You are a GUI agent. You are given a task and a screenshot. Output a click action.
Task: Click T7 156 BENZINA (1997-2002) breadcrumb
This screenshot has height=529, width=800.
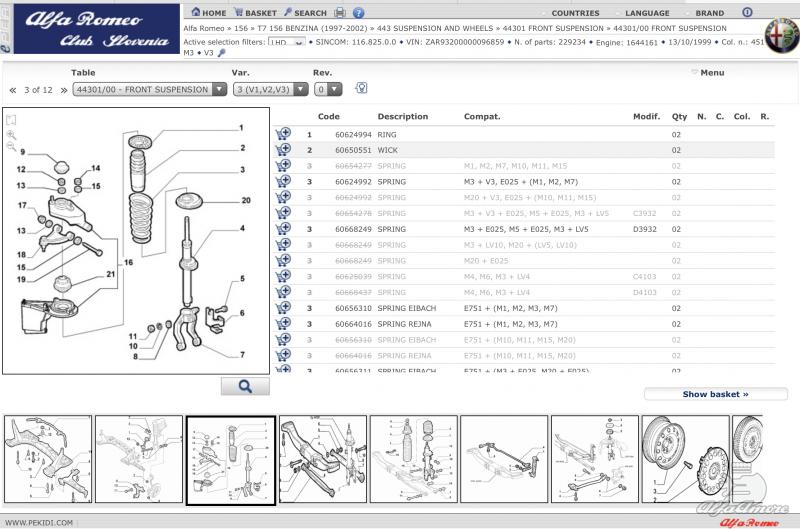pyautogui.click(x=312, y=29)
